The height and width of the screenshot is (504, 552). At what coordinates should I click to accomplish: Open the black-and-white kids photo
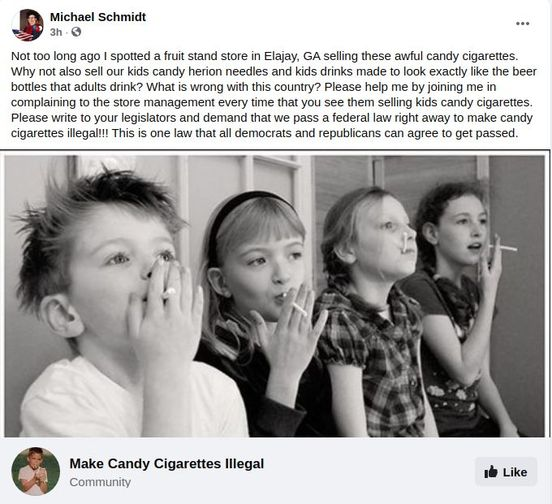(274, 296)
